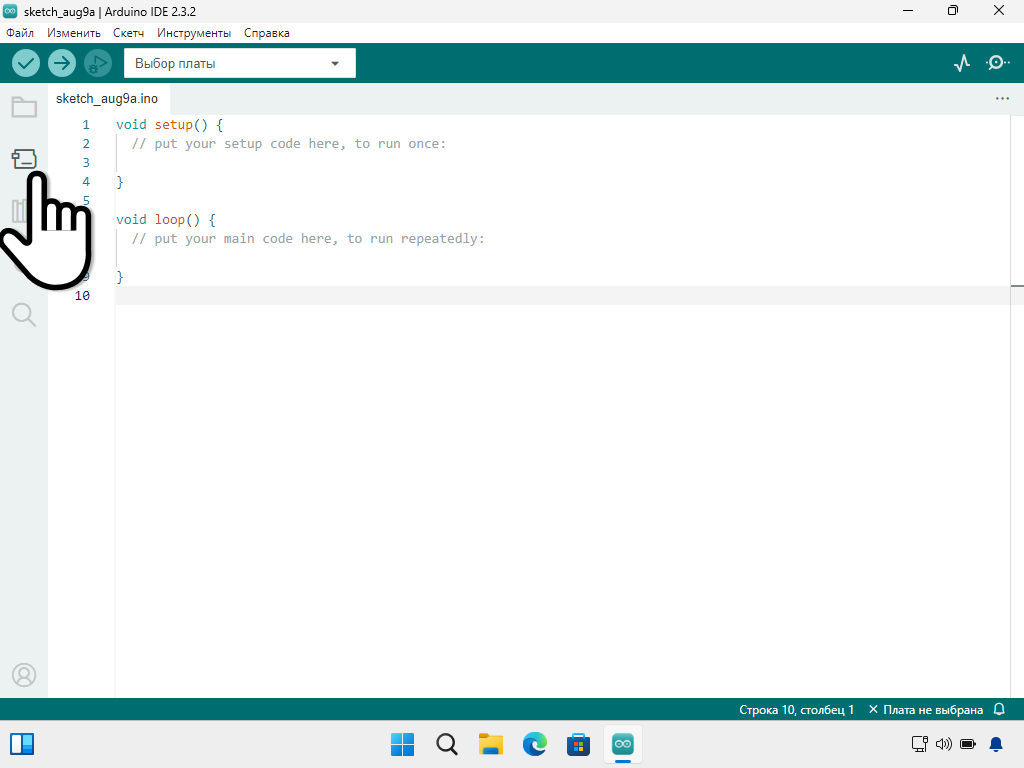Open the Изменить menu

pyautogui.click(x=74, y=33)
